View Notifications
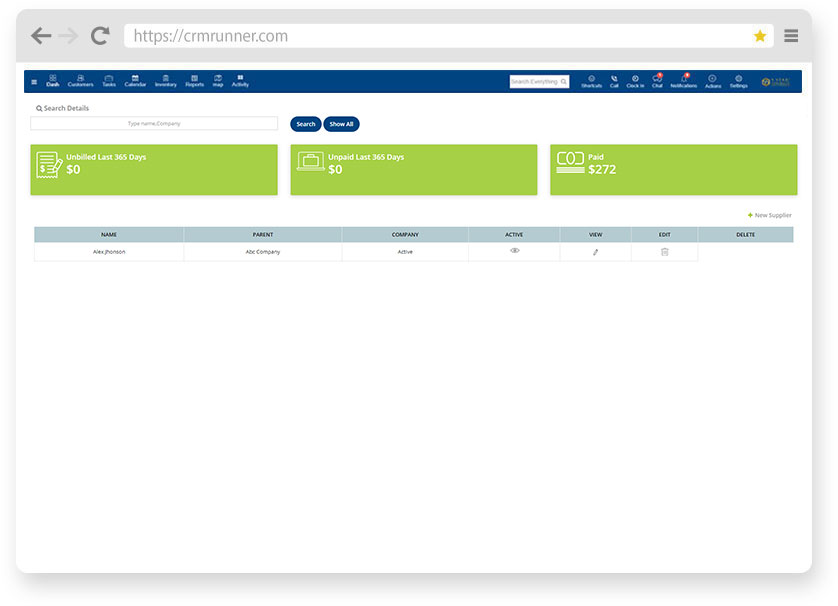Viewport: 838px width, 606px height. (x=684, y=81)
